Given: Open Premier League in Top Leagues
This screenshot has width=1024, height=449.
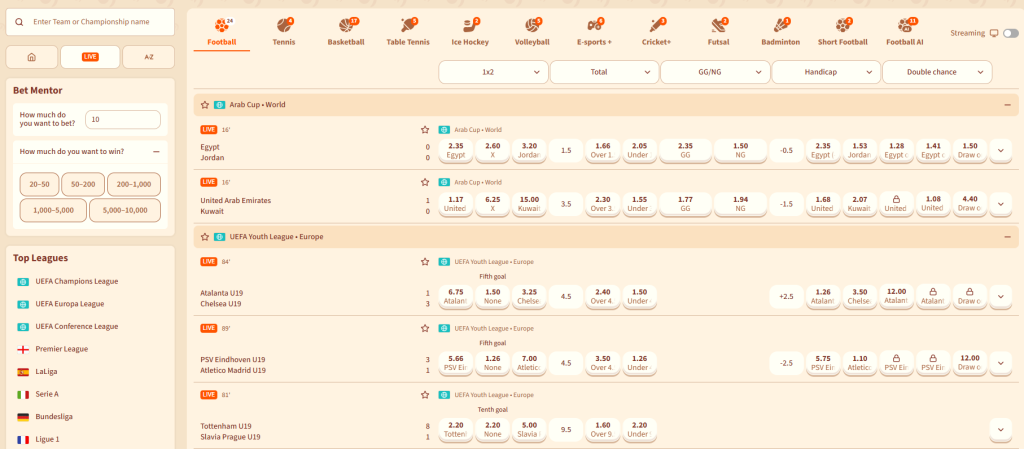Looking at the screenshot, I should 62,349.
